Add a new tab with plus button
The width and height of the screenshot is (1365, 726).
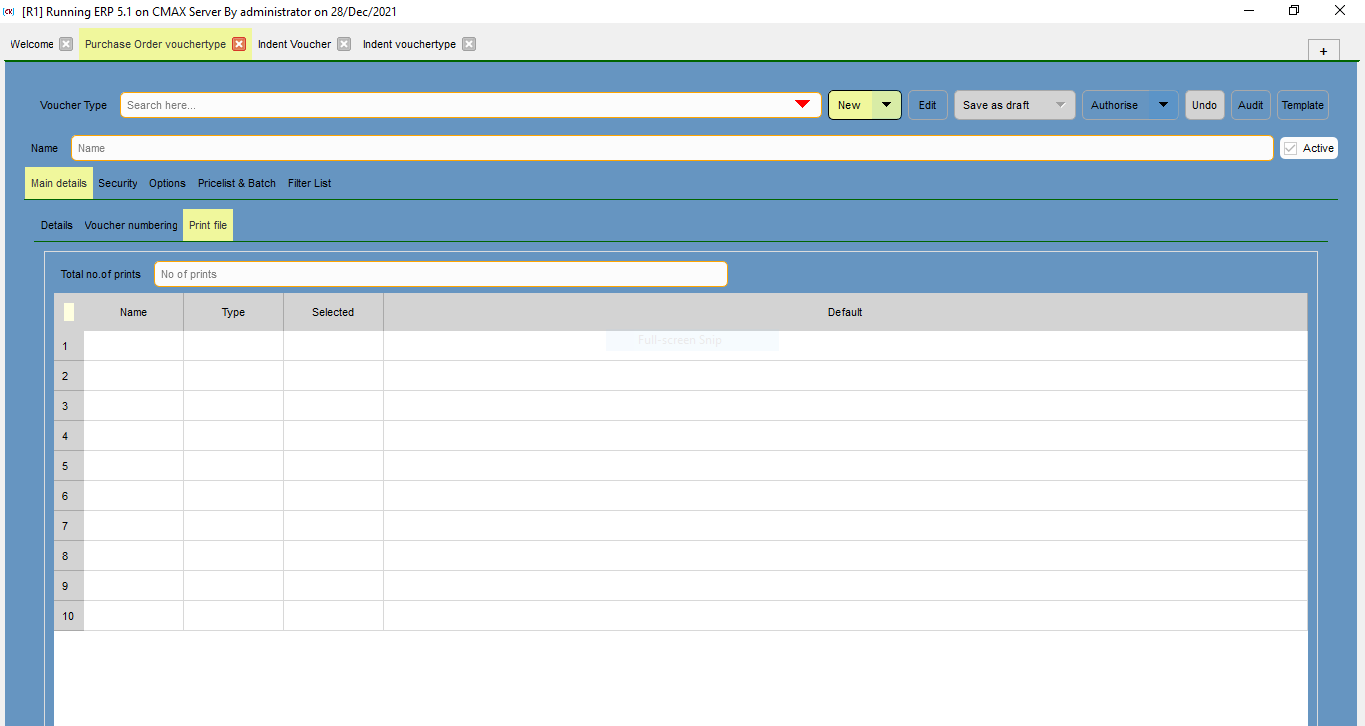(x=1323, y=51)
